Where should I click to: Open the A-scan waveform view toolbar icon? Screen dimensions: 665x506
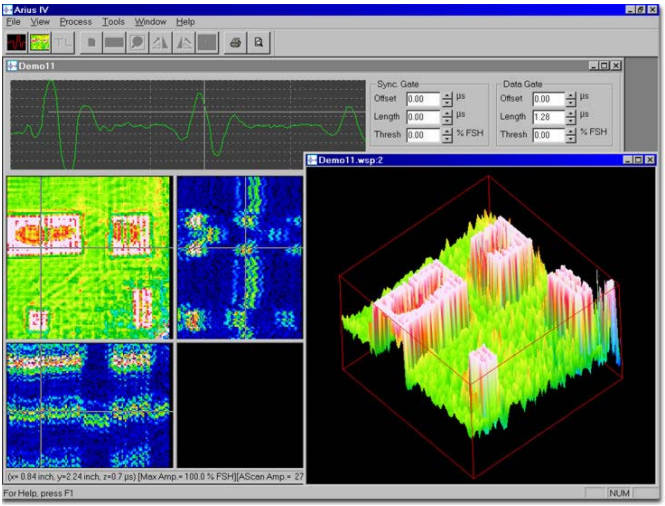point(17,42)
